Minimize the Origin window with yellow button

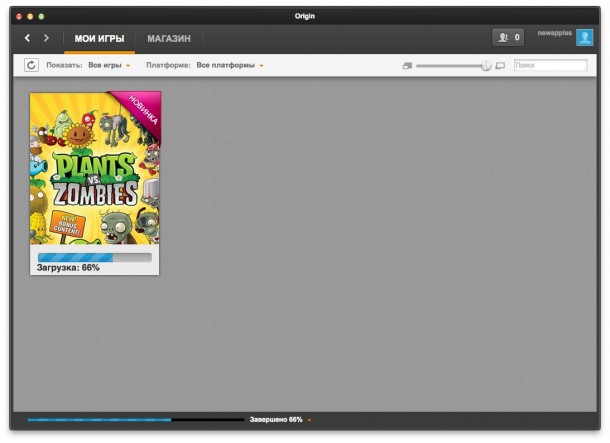pyautogui.click(x=30, y=16)
